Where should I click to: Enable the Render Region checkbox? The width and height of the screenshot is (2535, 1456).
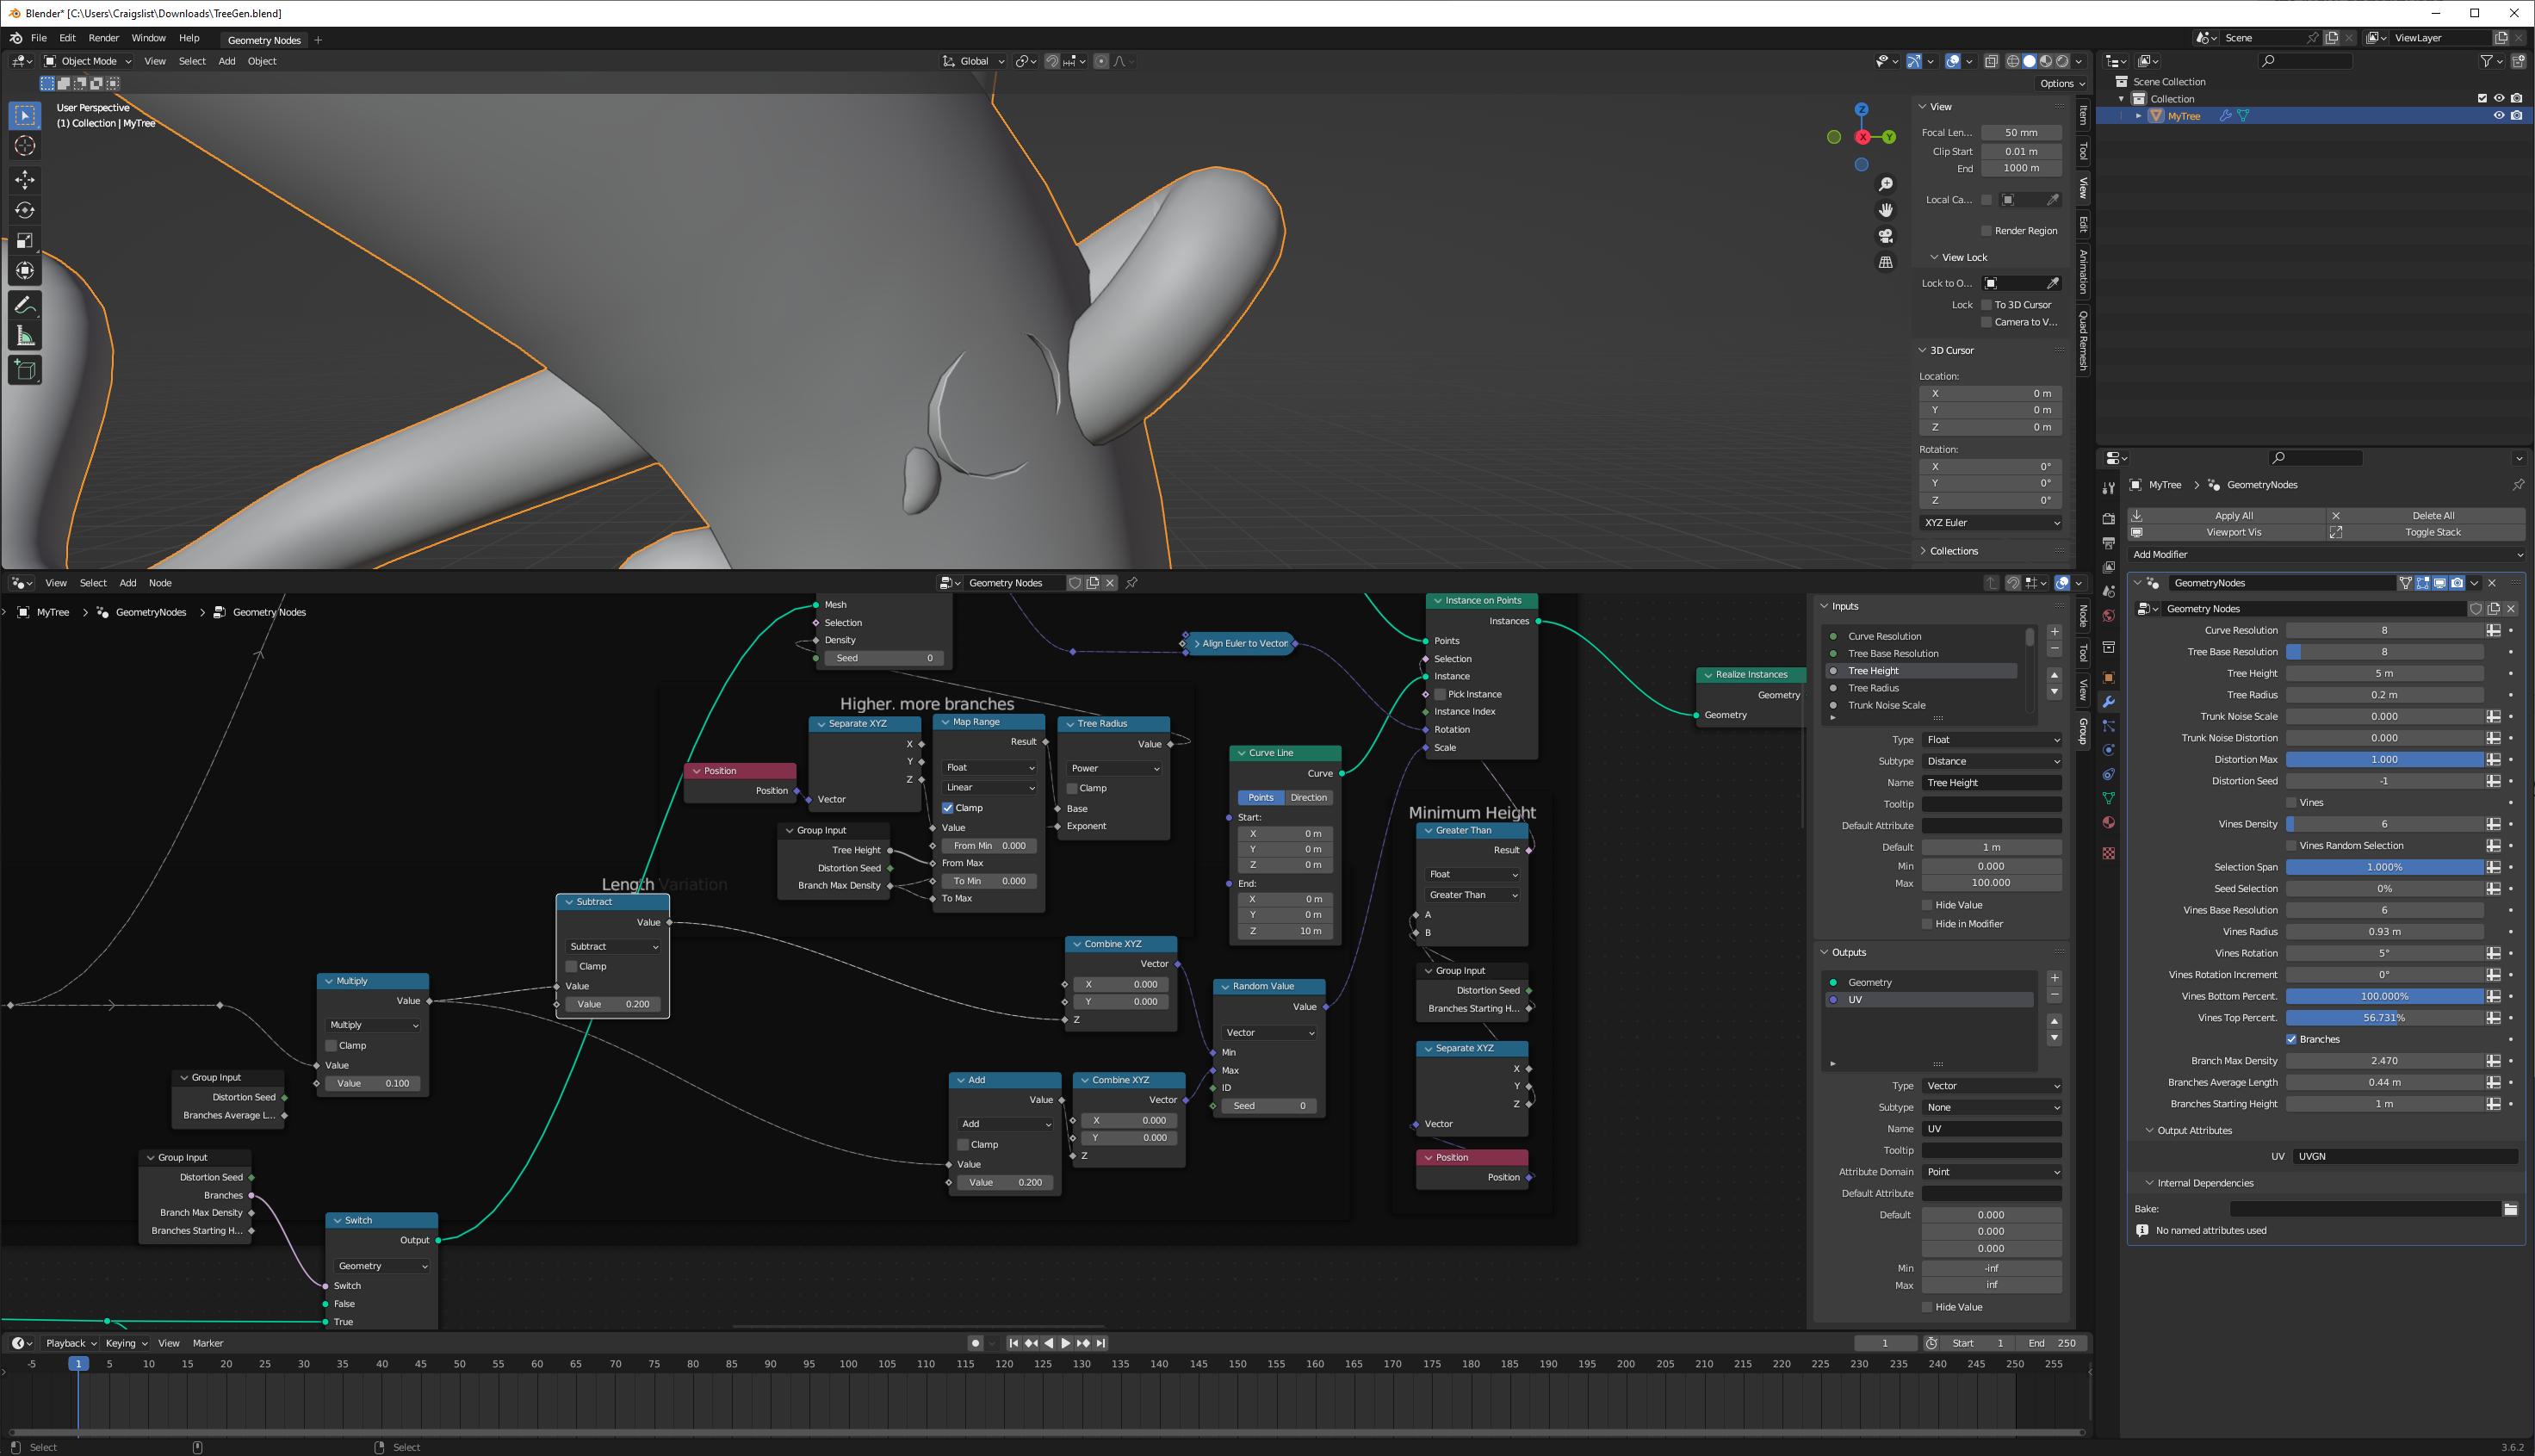click(1986, 231)
